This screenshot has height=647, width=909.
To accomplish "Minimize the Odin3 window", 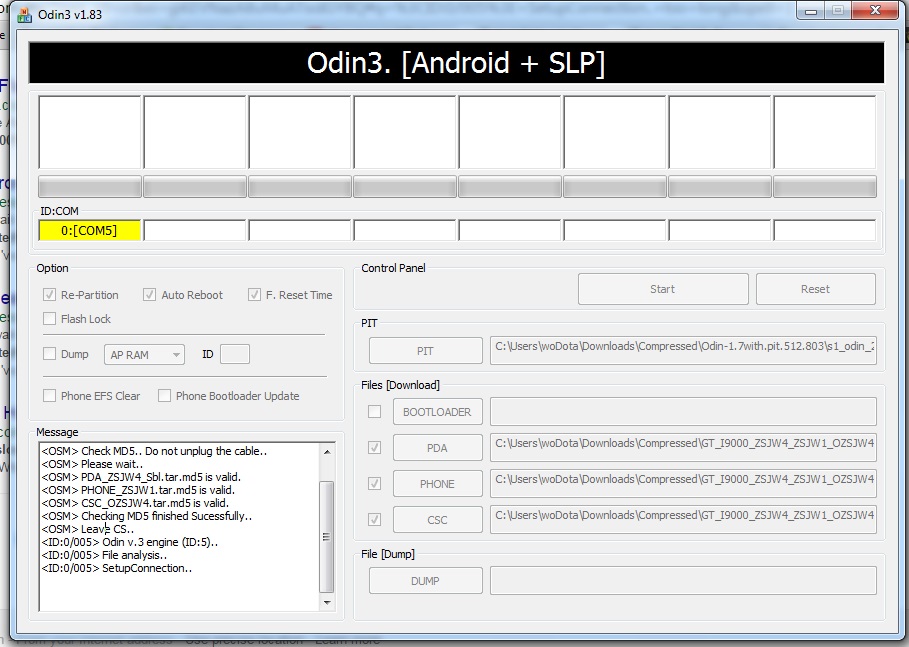I will pyautogui.click(x=810, y=10).
